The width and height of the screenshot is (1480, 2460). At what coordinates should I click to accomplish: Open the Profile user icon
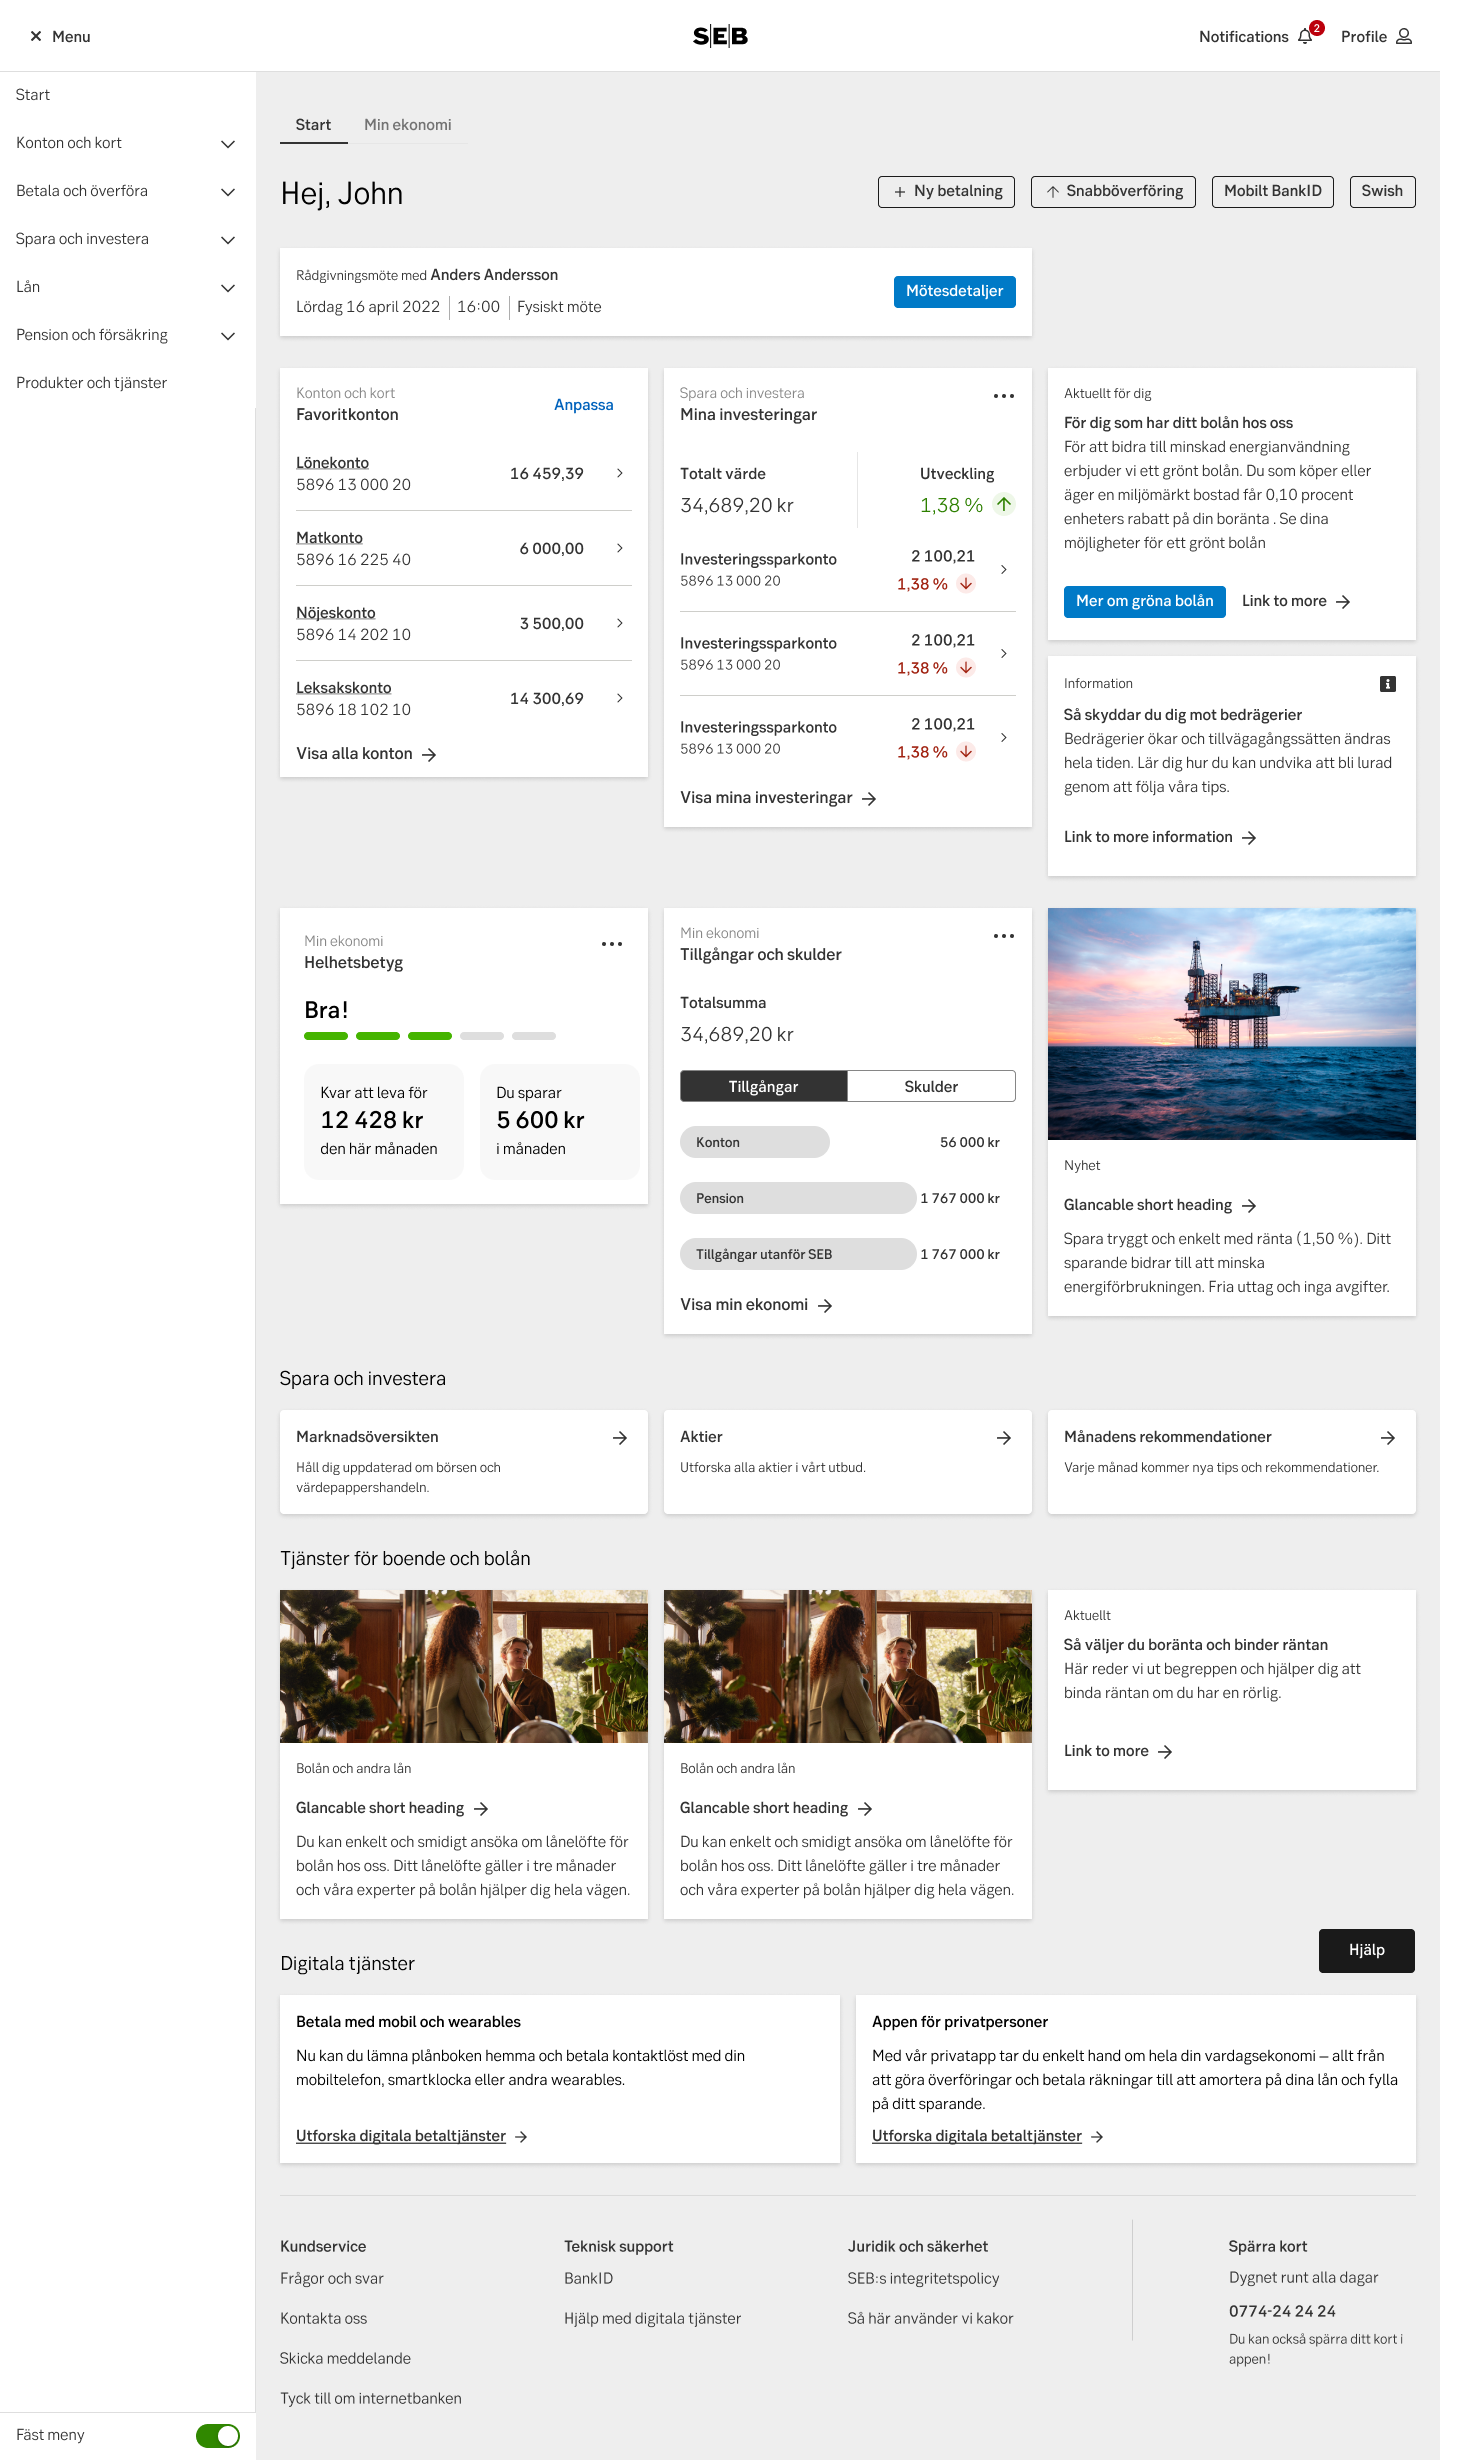click(1404, 37)
